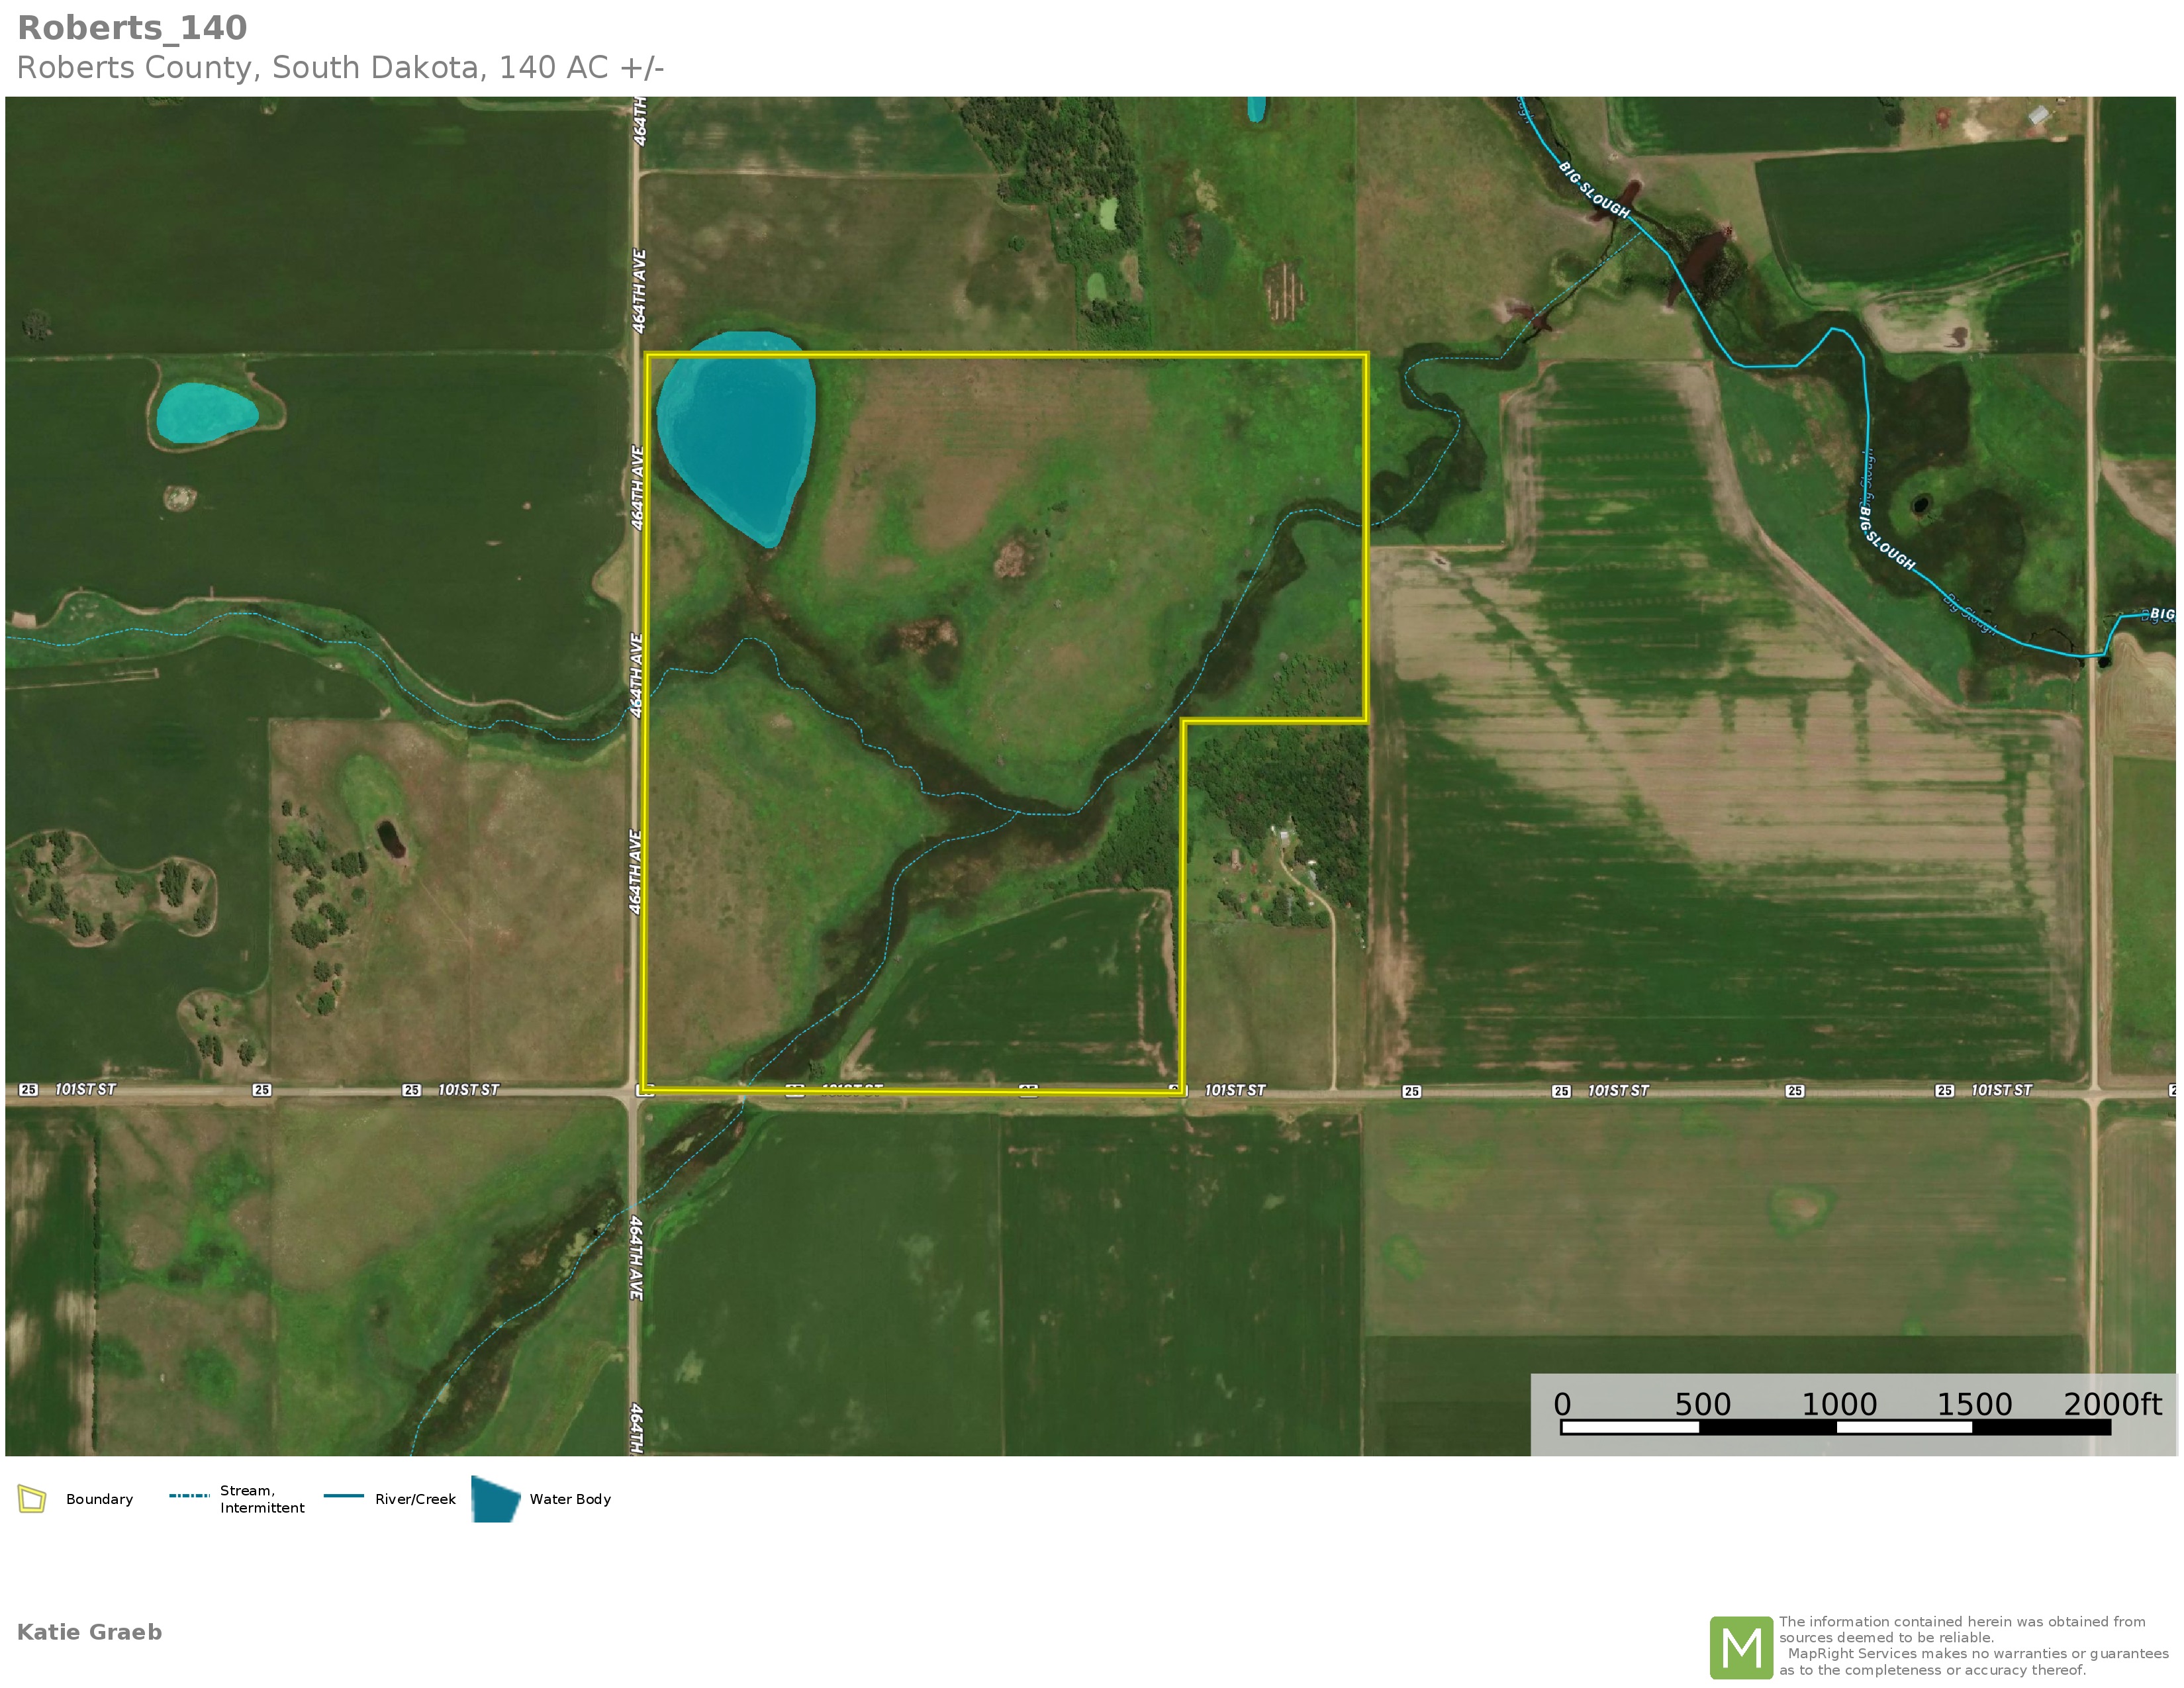The width and height of the screenshot is (2184, 1688).
Task: Click the 500 mark on scale bar
Action: click(1702, 1404)
